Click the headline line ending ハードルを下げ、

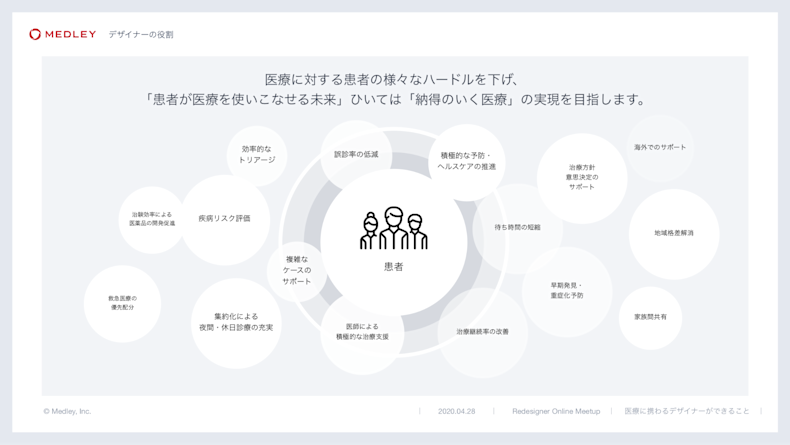[x=391, y=80]
